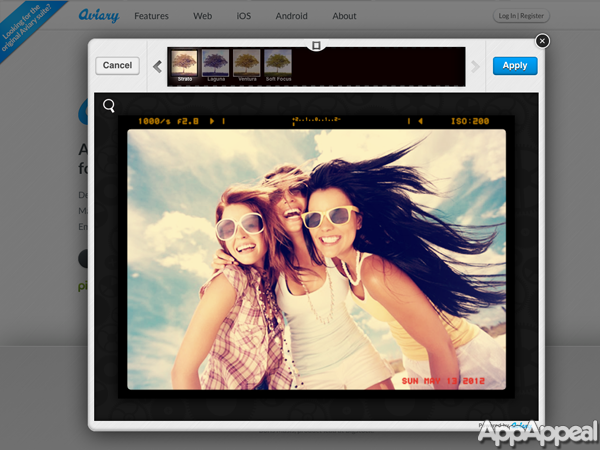Select the Strato filter thumbnail
Viewport: 600px width, 450px height.
[185, 62]
